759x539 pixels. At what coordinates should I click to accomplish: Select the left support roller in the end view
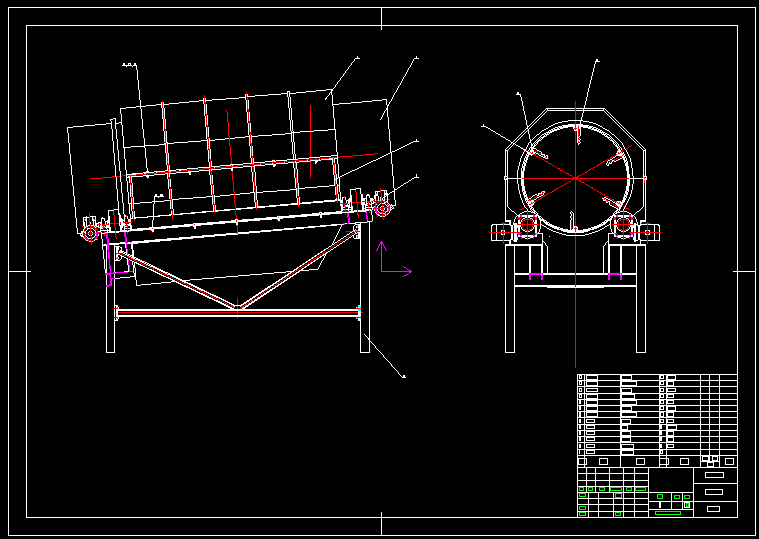click(528, 225)
